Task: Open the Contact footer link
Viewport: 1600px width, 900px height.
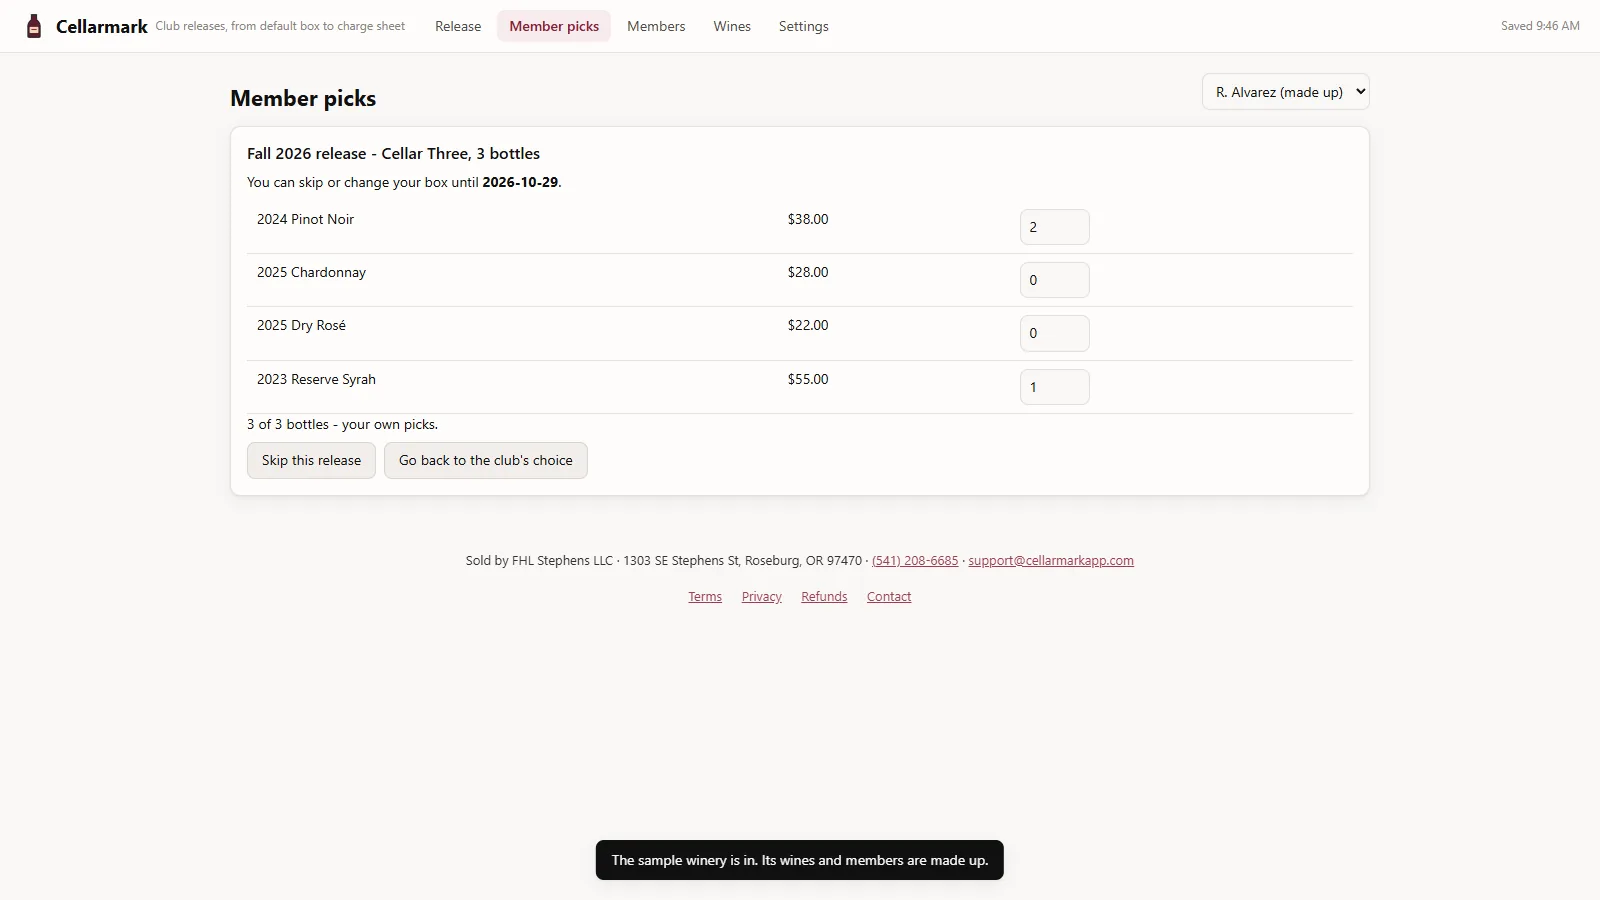Action: (x=889, y=597)
